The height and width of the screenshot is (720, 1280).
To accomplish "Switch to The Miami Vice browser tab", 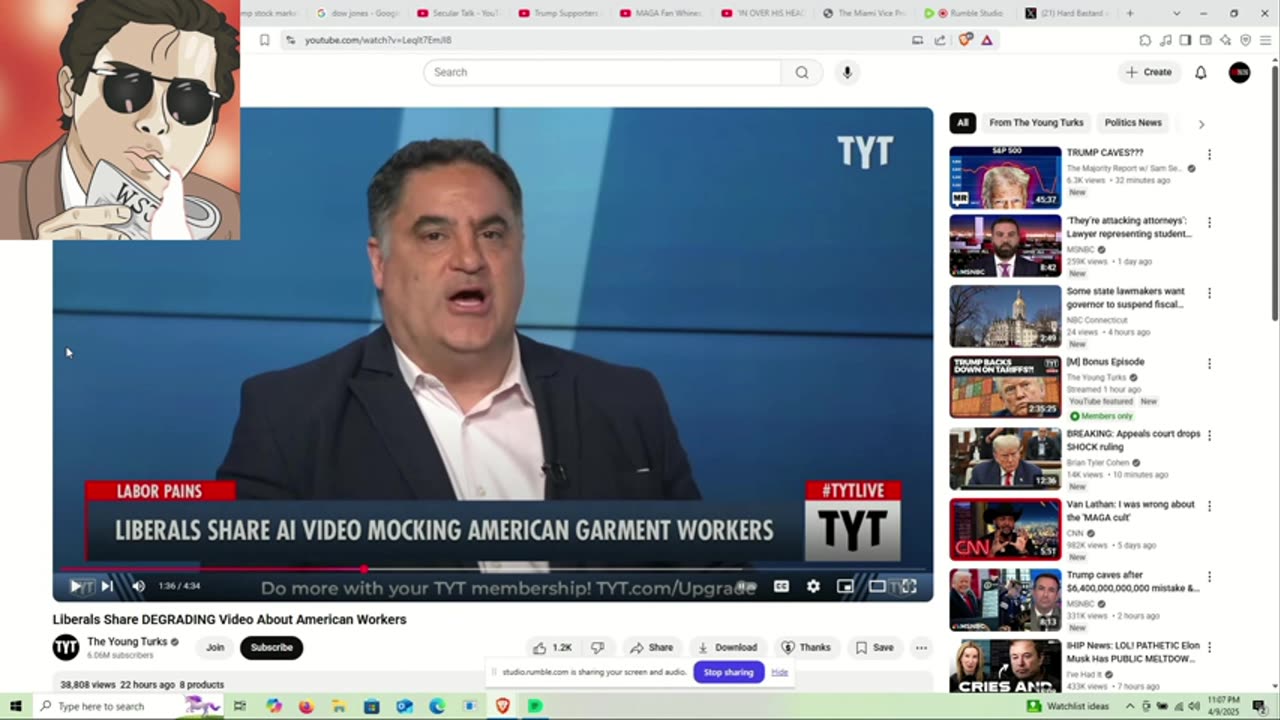I will coord(864,13).
